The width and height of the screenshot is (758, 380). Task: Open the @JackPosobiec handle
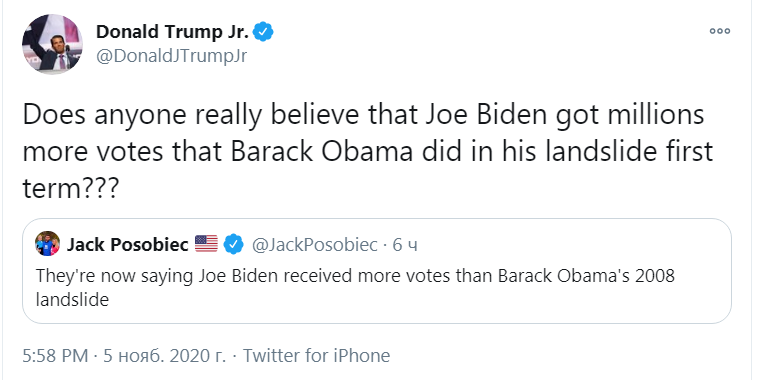[315, 245]
